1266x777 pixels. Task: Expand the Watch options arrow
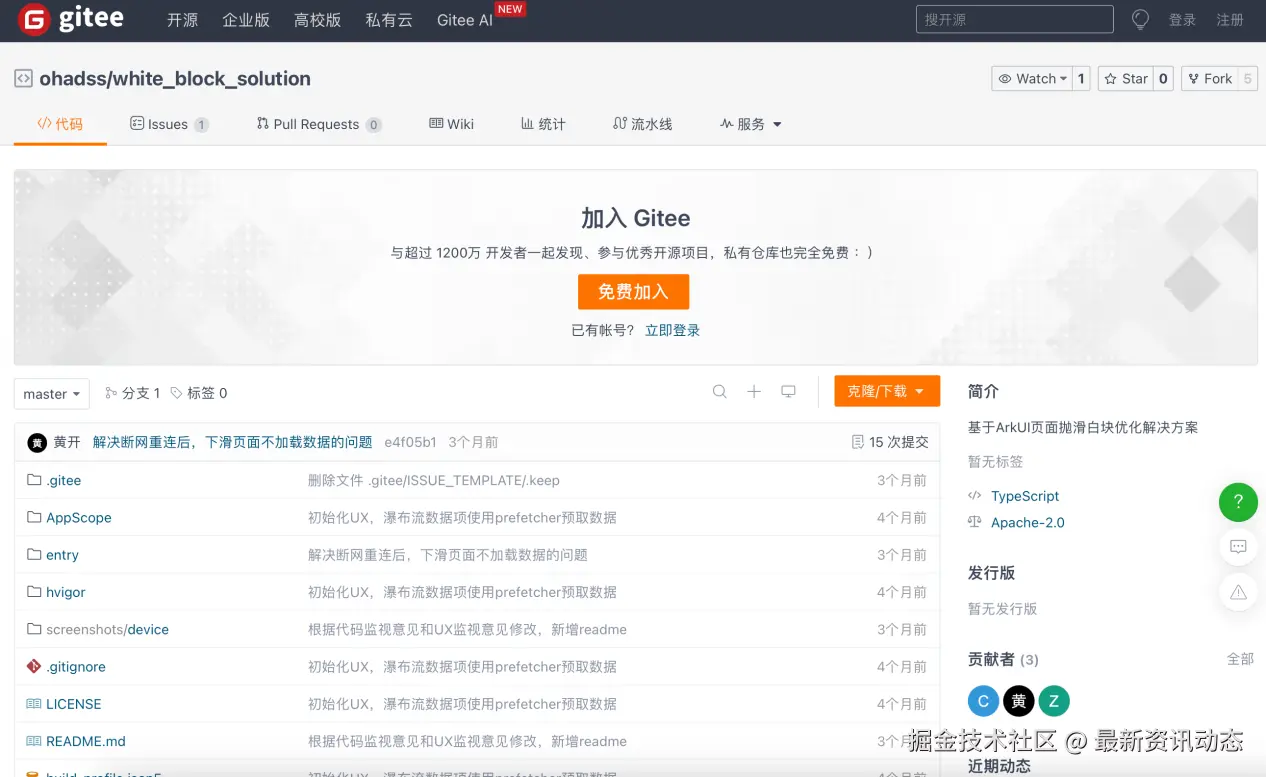pyautogui.click(x=1062, y=78)
